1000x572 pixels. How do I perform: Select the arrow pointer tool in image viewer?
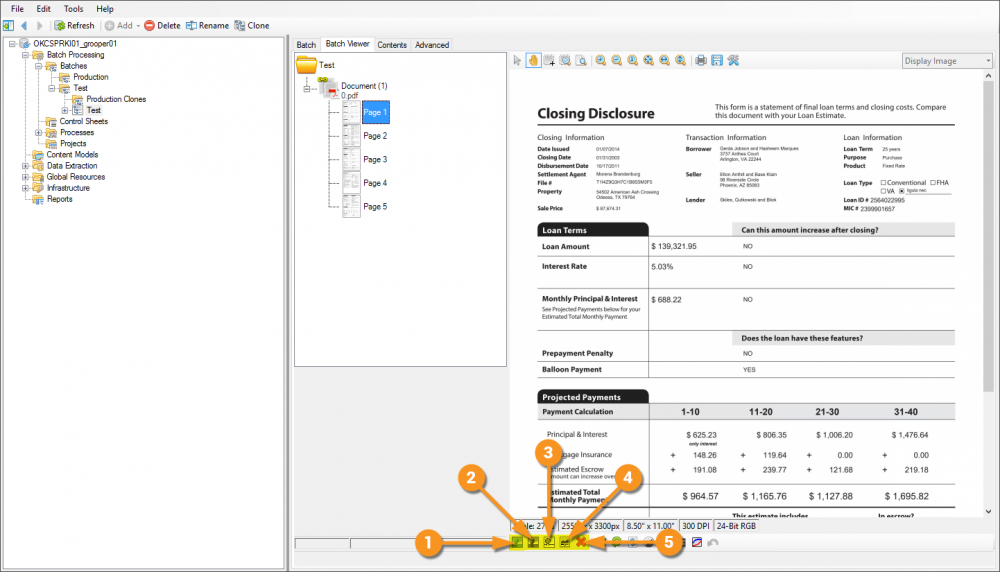(x=517, y=61)
